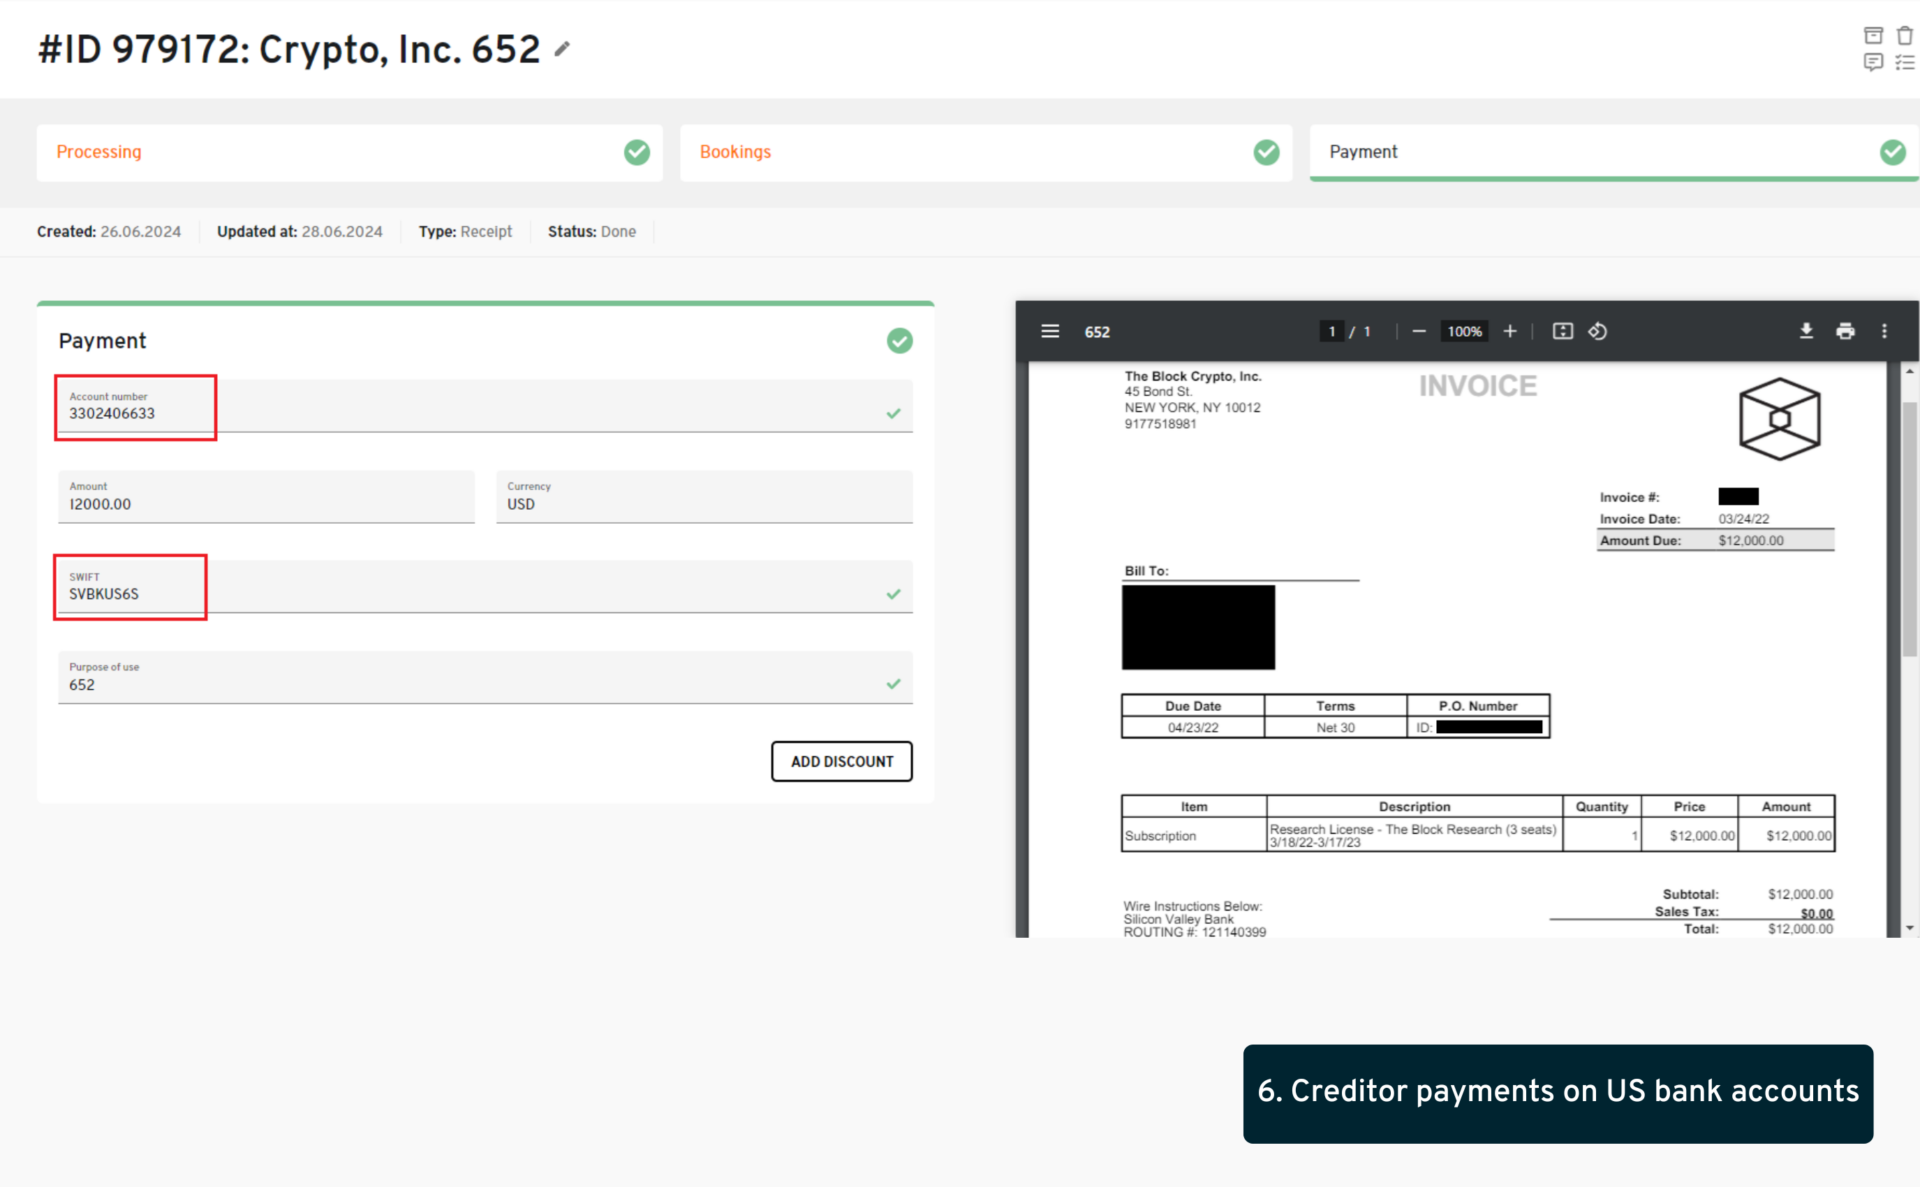This screenshot has height=1187, width=1920.
Task: Open the checklist tasks icon
Action: (x=1905, y=62)
